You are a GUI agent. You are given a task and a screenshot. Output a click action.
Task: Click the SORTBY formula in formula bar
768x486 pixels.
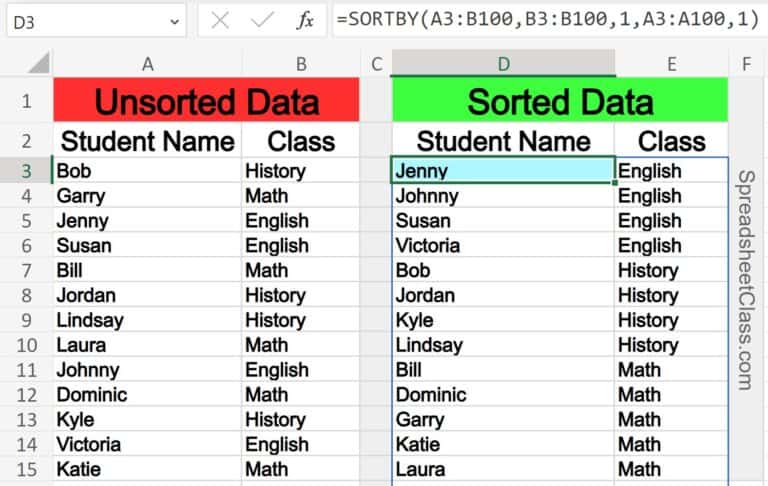click(x=548, y=20)
